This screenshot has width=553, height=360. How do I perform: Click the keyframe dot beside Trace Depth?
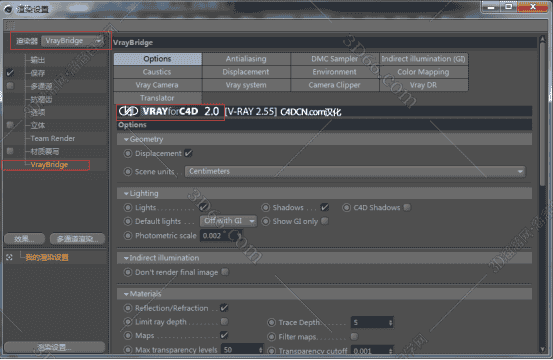coord(271,322)
